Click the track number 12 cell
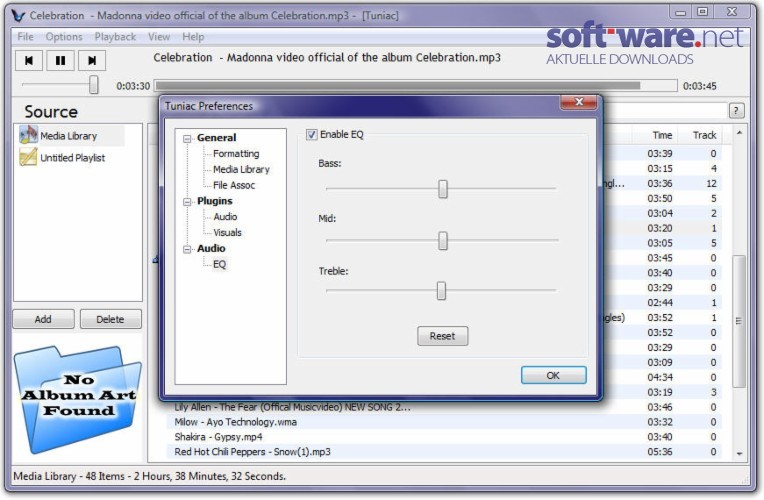764x500 pixels. click(x=711, y=183)
